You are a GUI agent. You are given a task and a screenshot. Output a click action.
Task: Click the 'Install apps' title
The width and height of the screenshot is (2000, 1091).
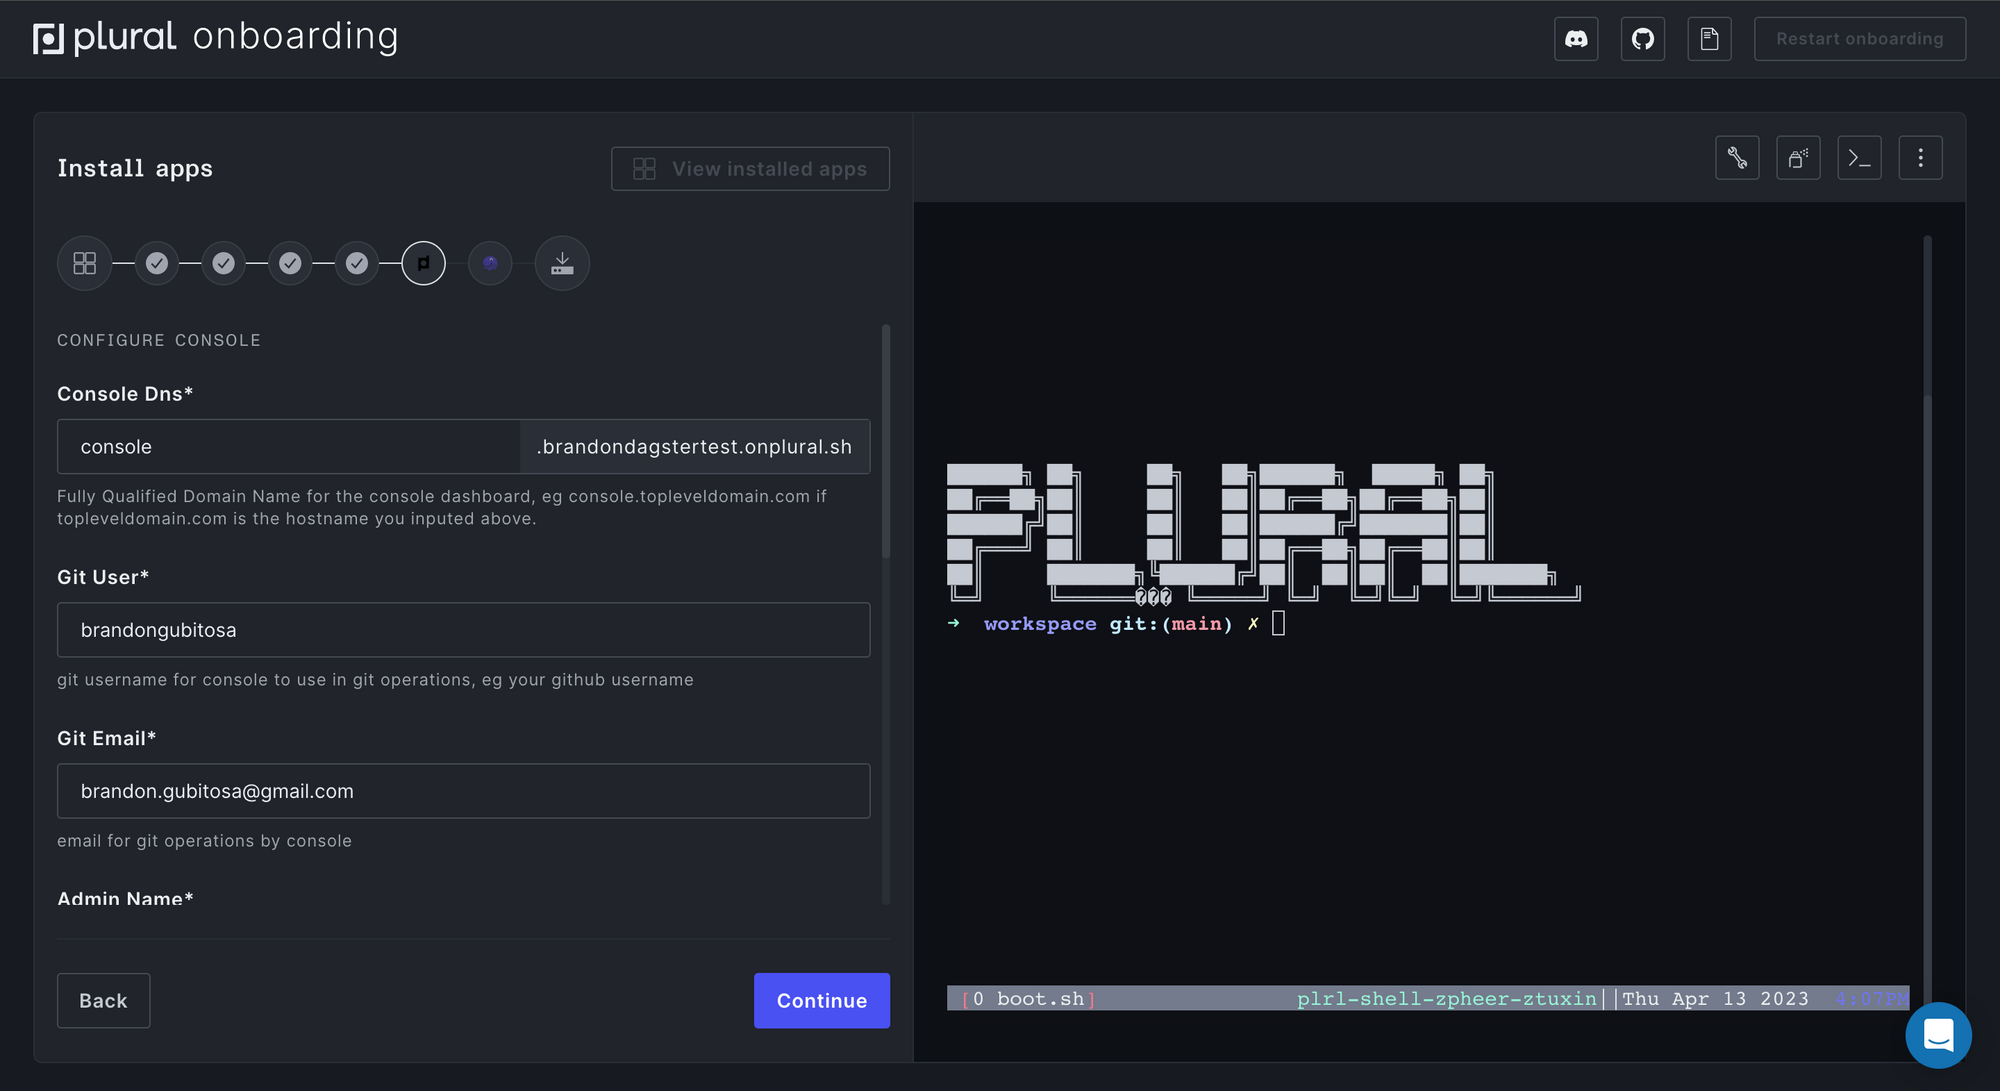click(135, 169)
